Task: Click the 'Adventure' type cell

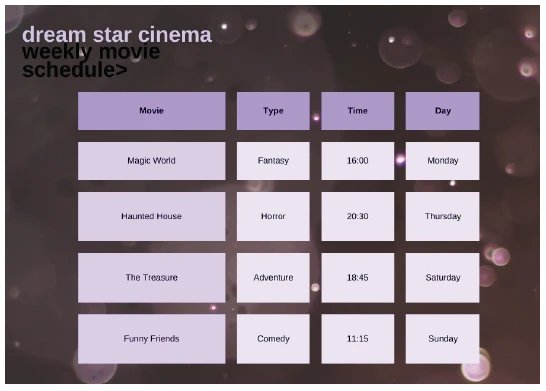Action: [273, 277]
